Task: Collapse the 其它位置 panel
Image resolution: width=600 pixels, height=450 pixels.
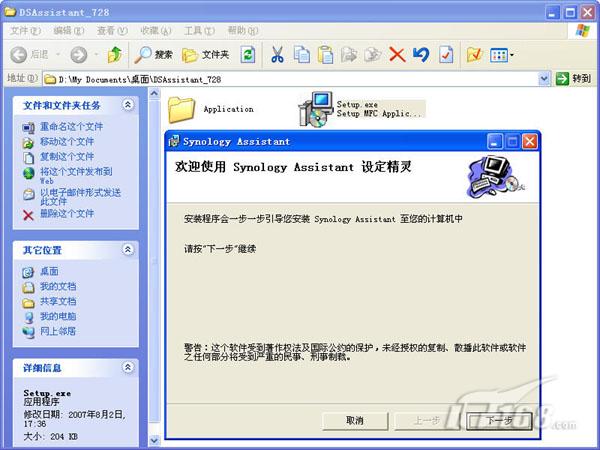Action: click(x=128, y=249)
